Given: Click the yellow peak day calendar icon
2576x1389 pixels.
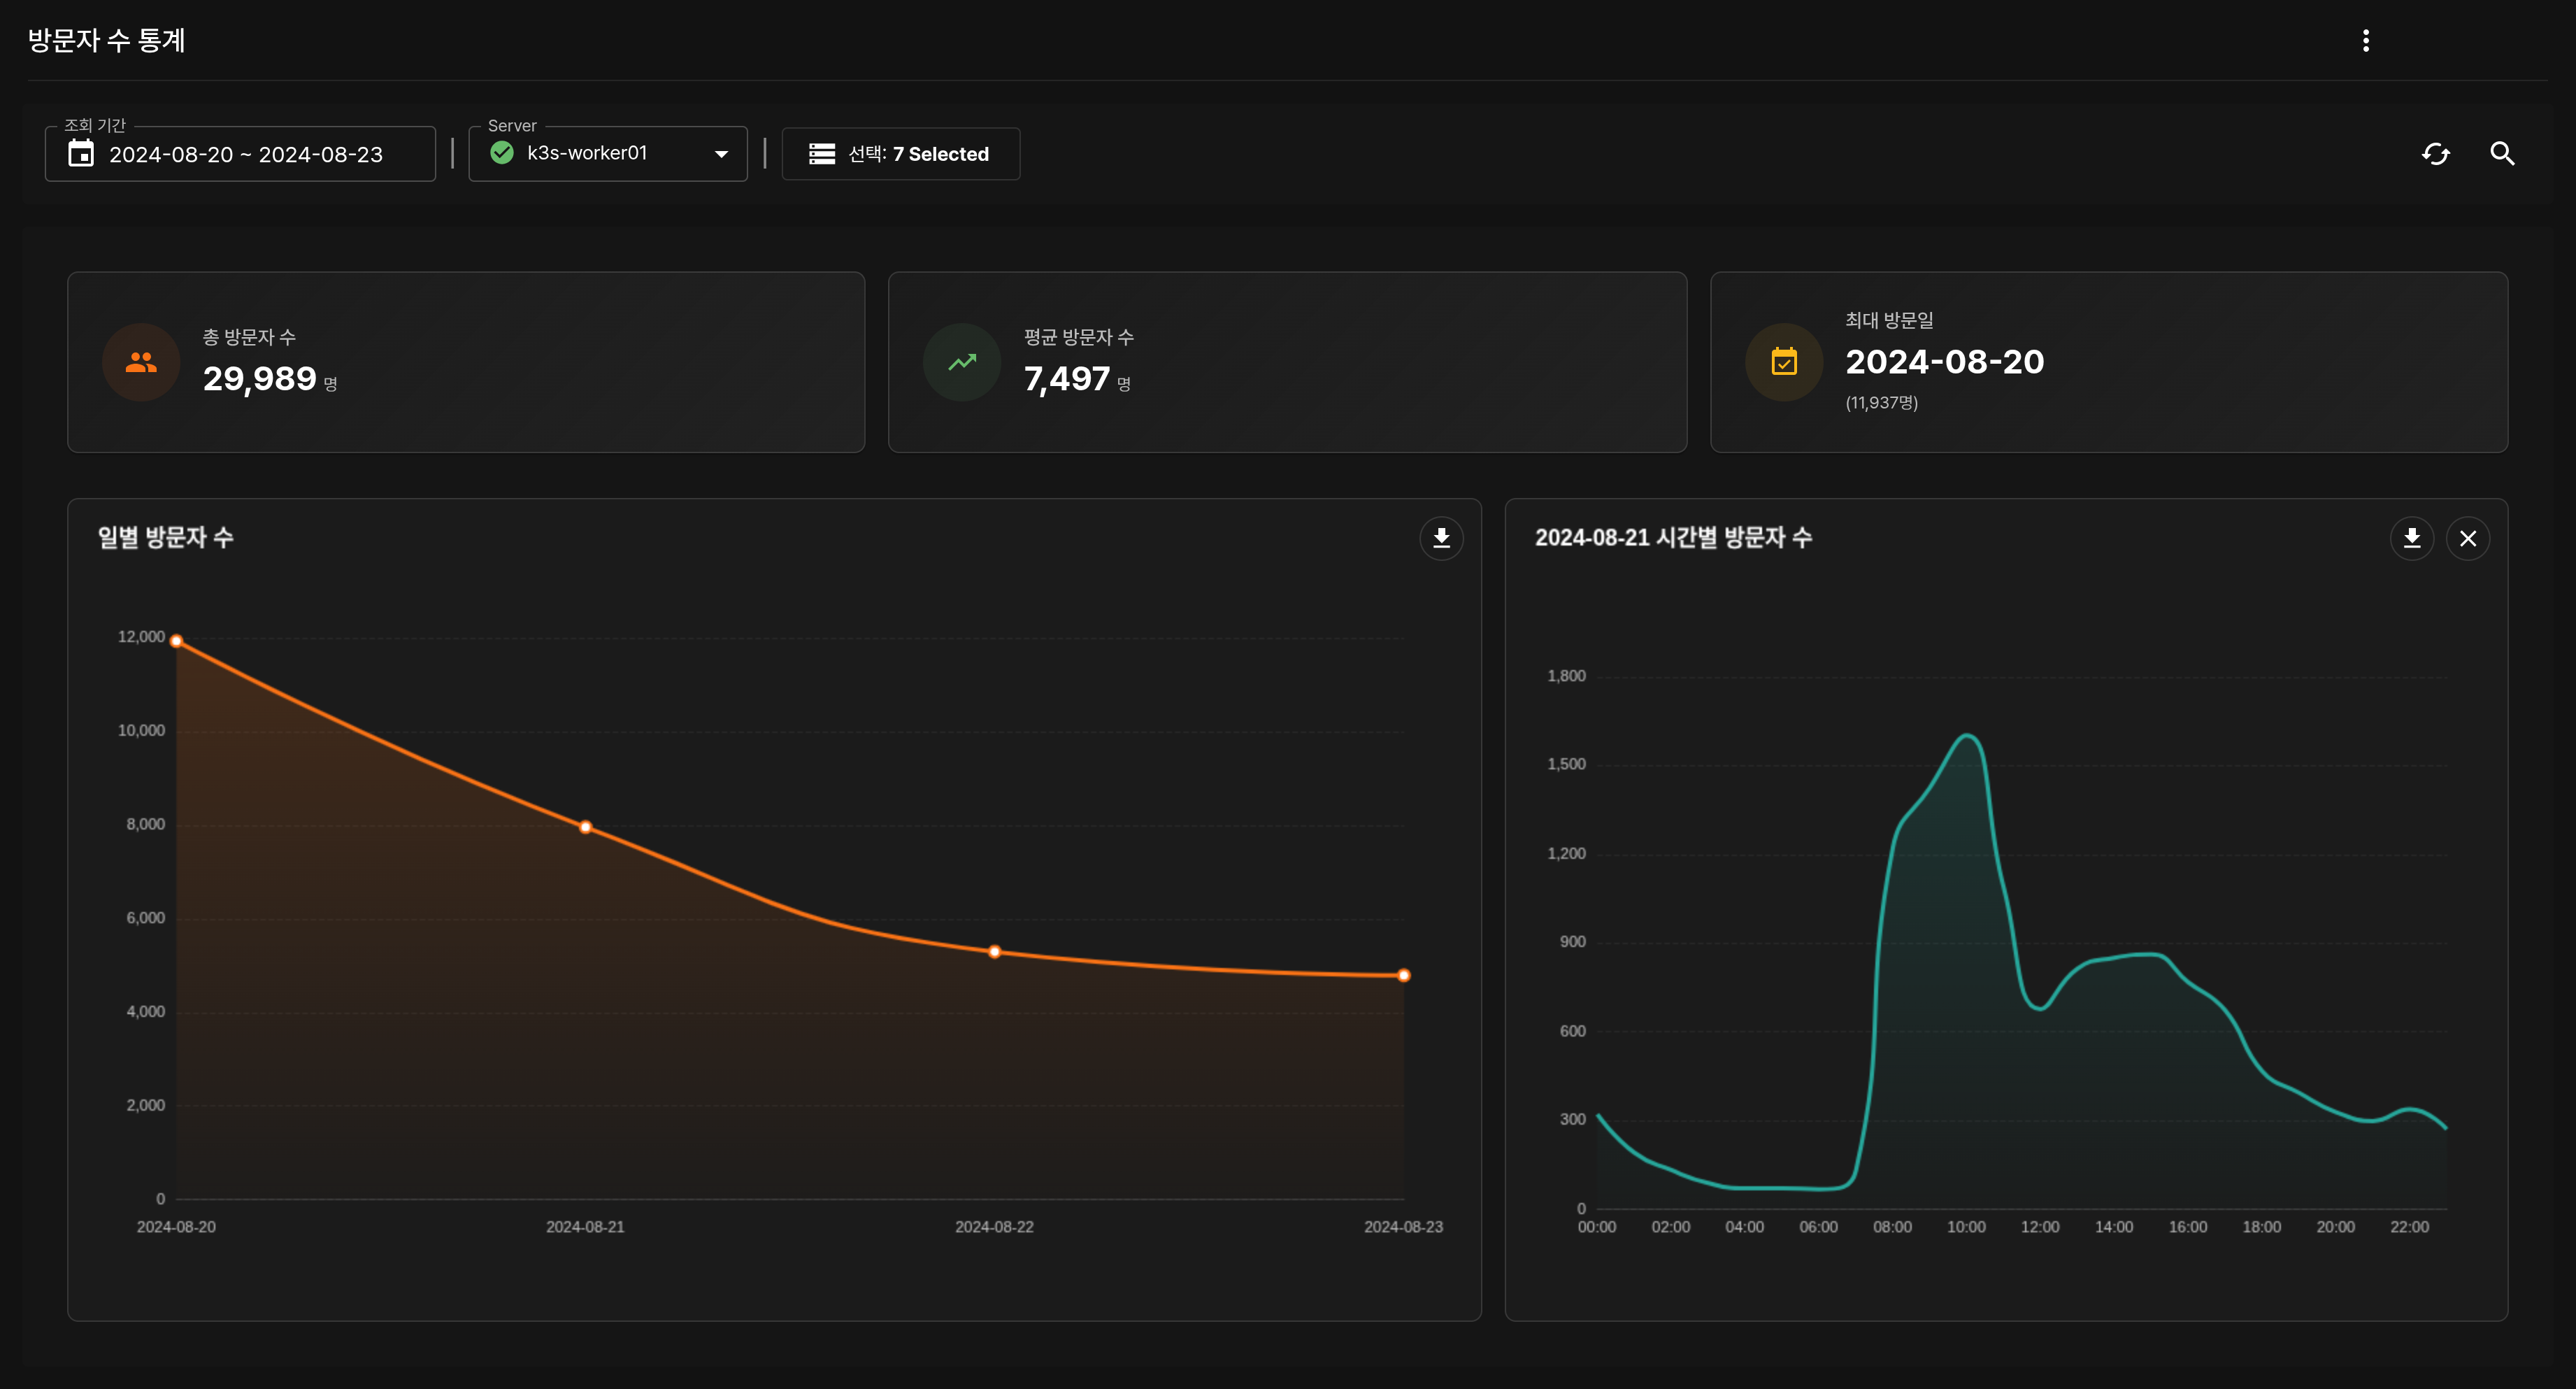Looking at the screenshot, I should (x=1784, y=362).
